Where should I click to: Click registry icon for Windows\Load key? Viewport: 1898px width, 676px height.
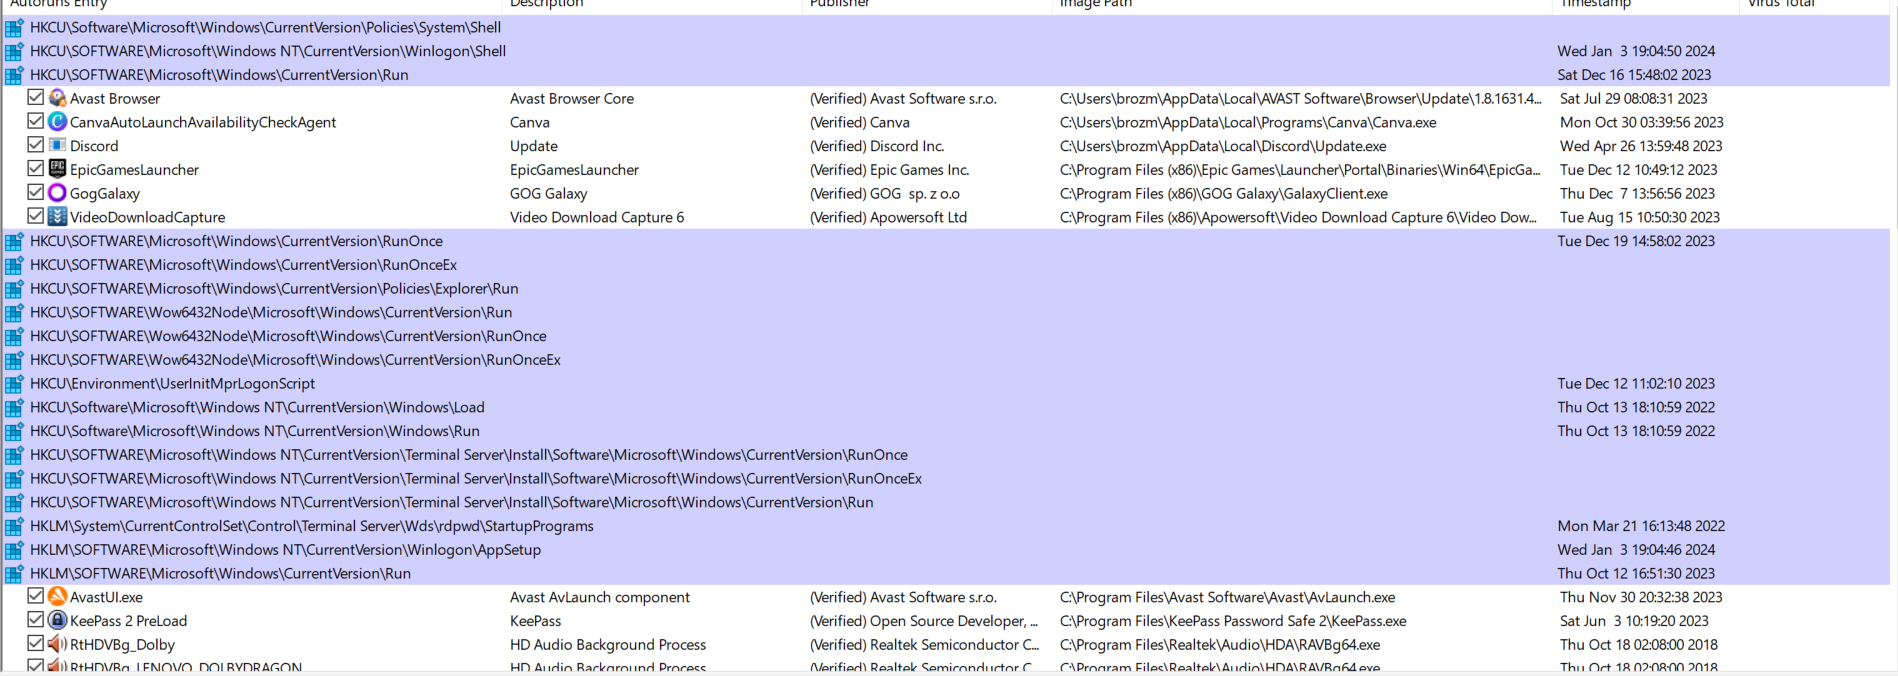pos(14,408)
